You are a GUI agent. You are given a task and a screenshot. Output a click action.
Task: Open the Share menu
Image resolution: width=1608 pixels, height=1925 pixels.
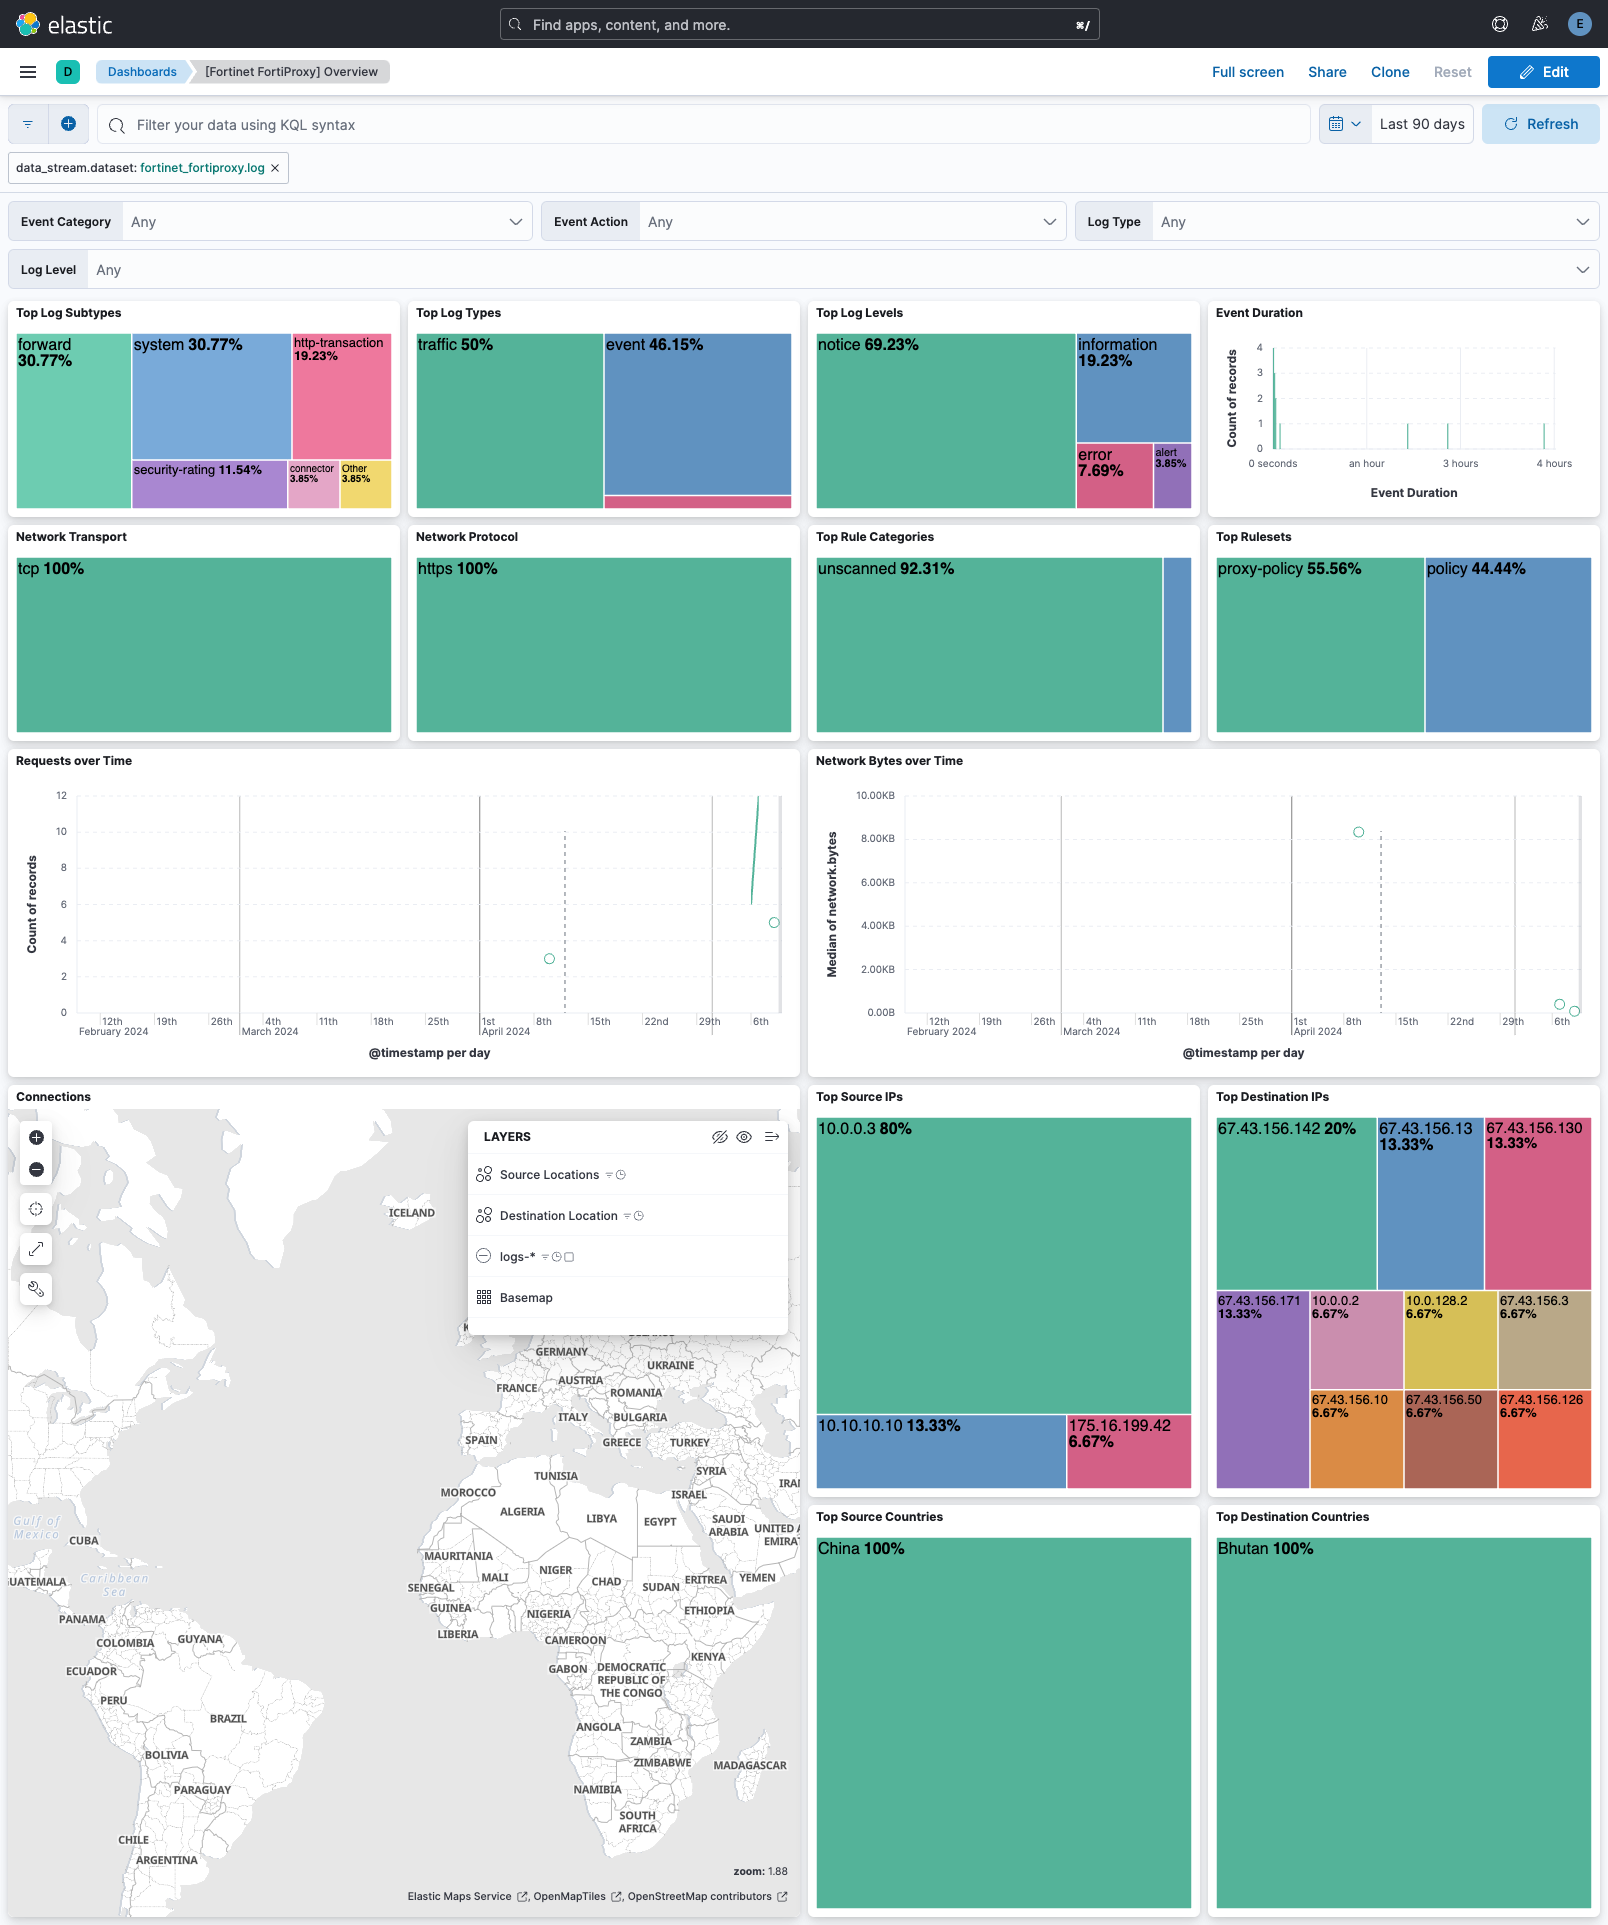1327,72
